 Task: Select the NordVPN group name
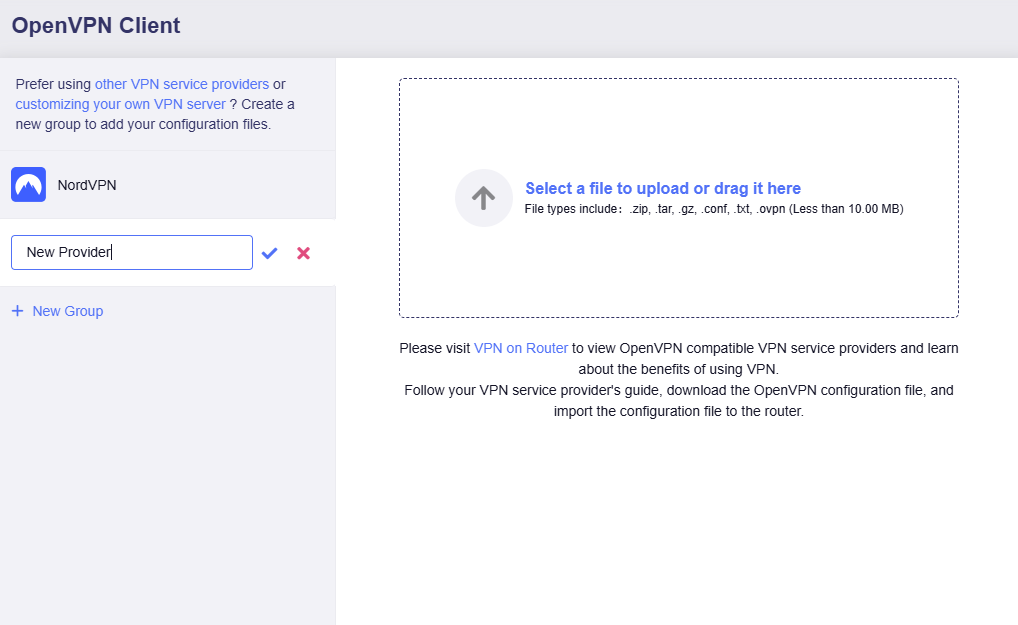click(x=87, y=185)
